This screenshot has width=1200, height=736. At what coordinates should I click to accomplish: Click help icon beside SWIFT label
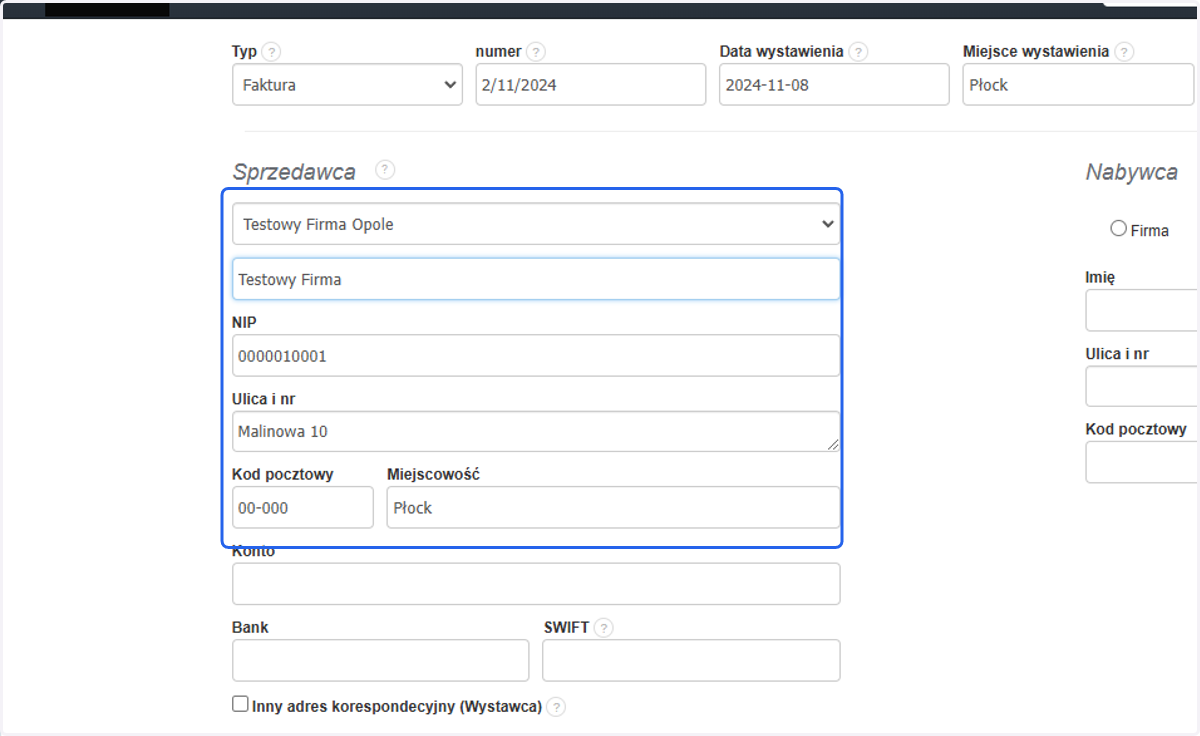coord(603,628)
